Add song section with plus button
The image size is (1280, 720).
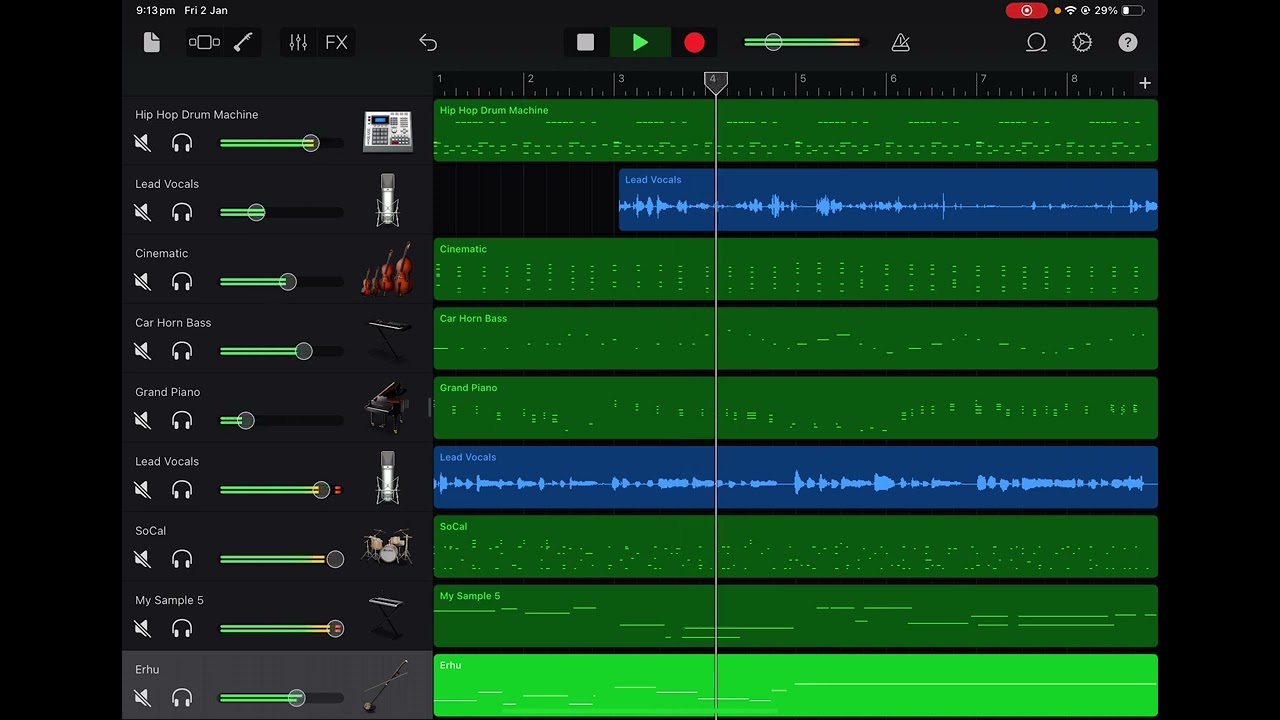(1145, 83)
